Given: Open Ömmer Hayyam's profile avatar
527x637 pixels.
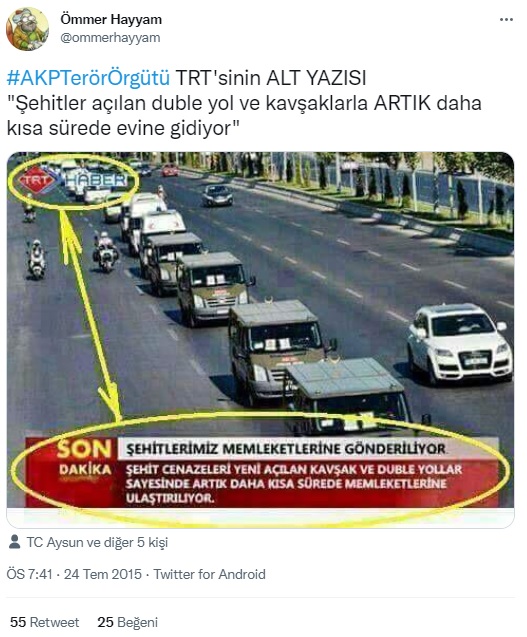Looking at the screenshot, I should 27,29.
